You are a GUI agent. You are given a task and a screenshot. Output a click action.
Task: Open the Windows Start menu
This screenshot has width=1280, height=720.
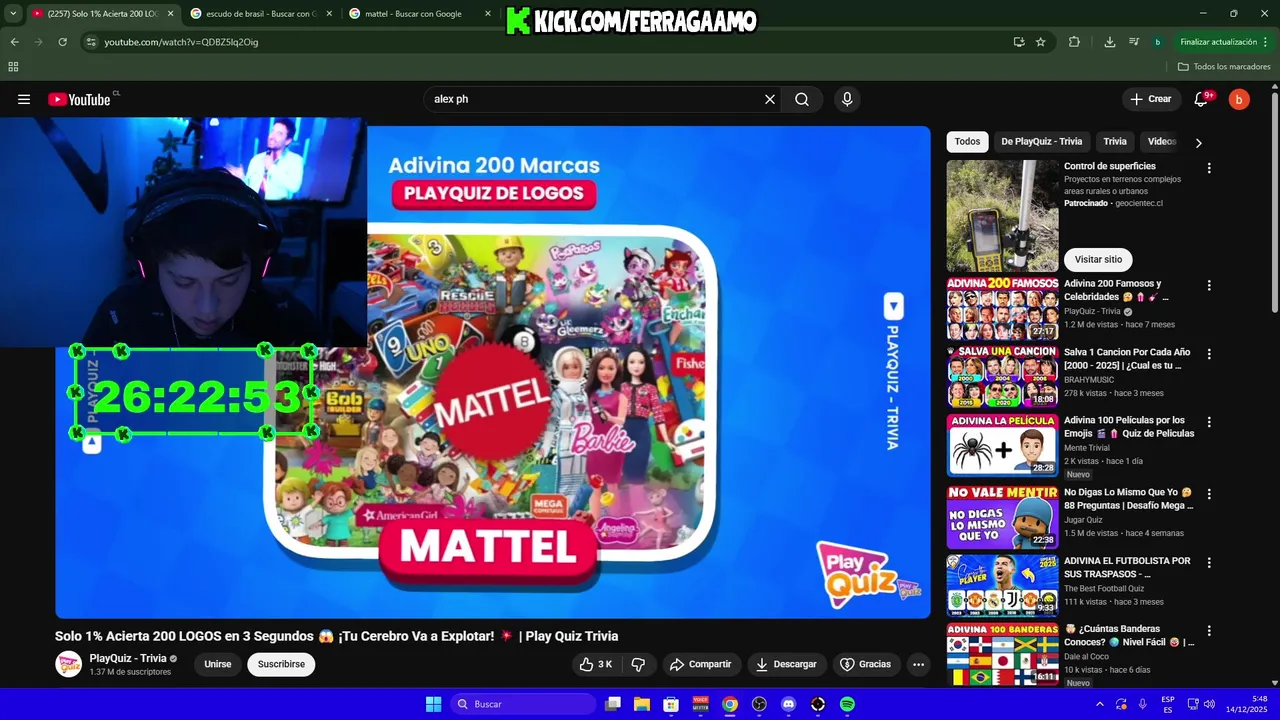(433, 704)
